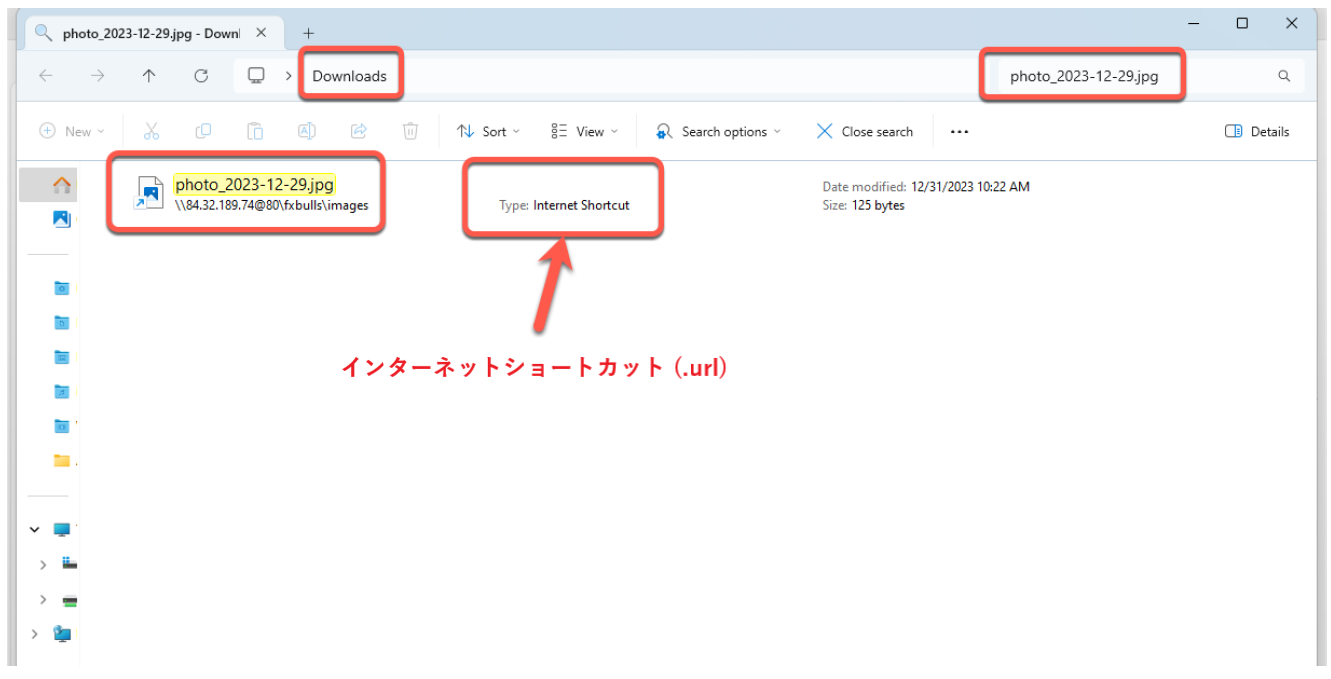Screen dimensions: 1331x679
Task: Click the Cut scissors icon
Action: coord(151,131)
